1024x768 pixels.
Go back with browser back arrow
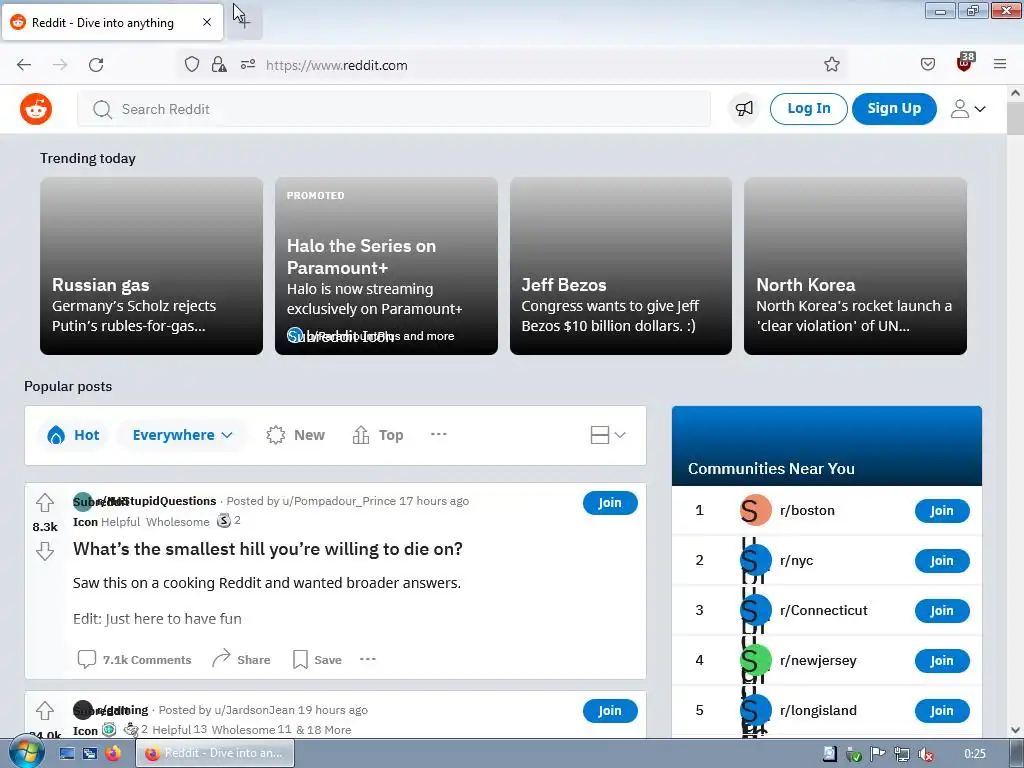(x=24, y=65)
